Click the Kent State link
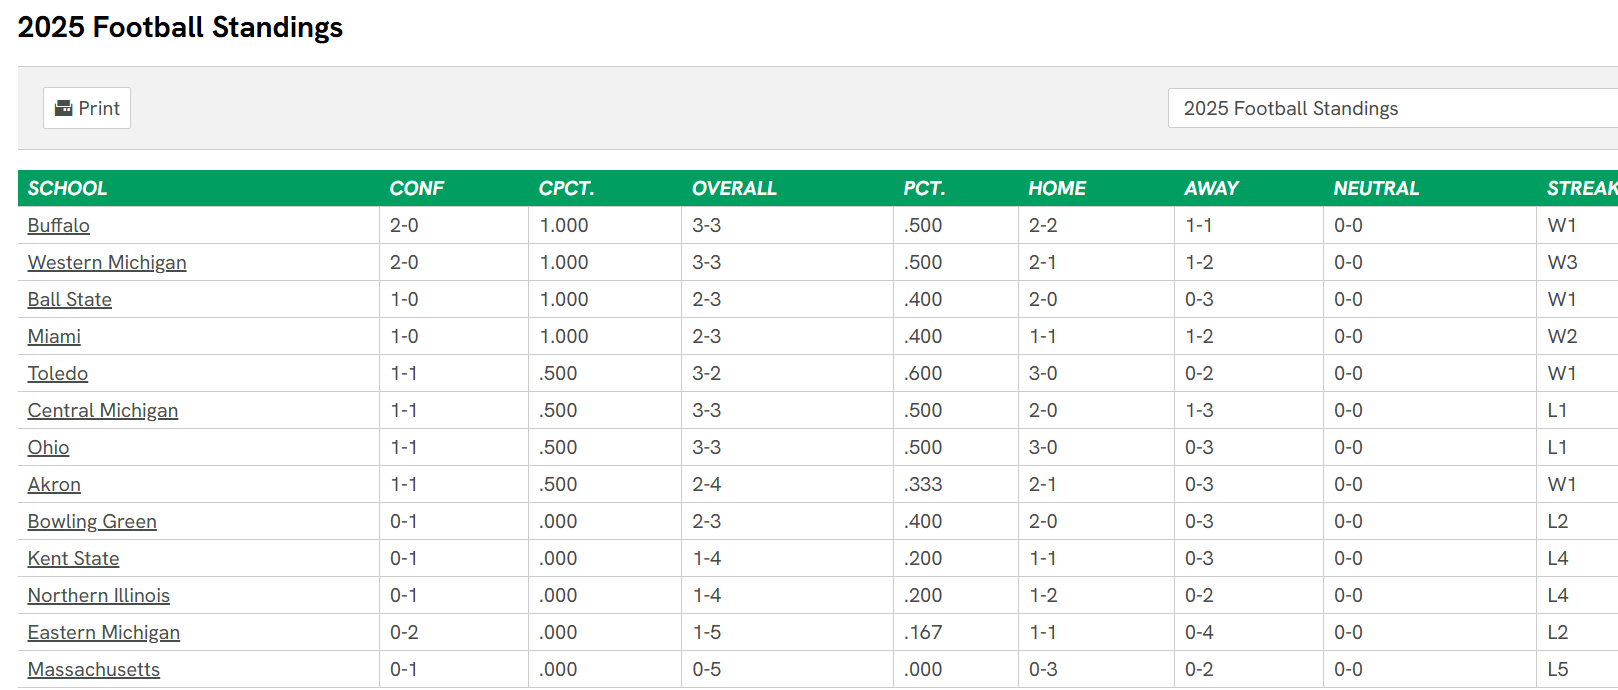The image size is (1618, 690). [x=73, y=558]
